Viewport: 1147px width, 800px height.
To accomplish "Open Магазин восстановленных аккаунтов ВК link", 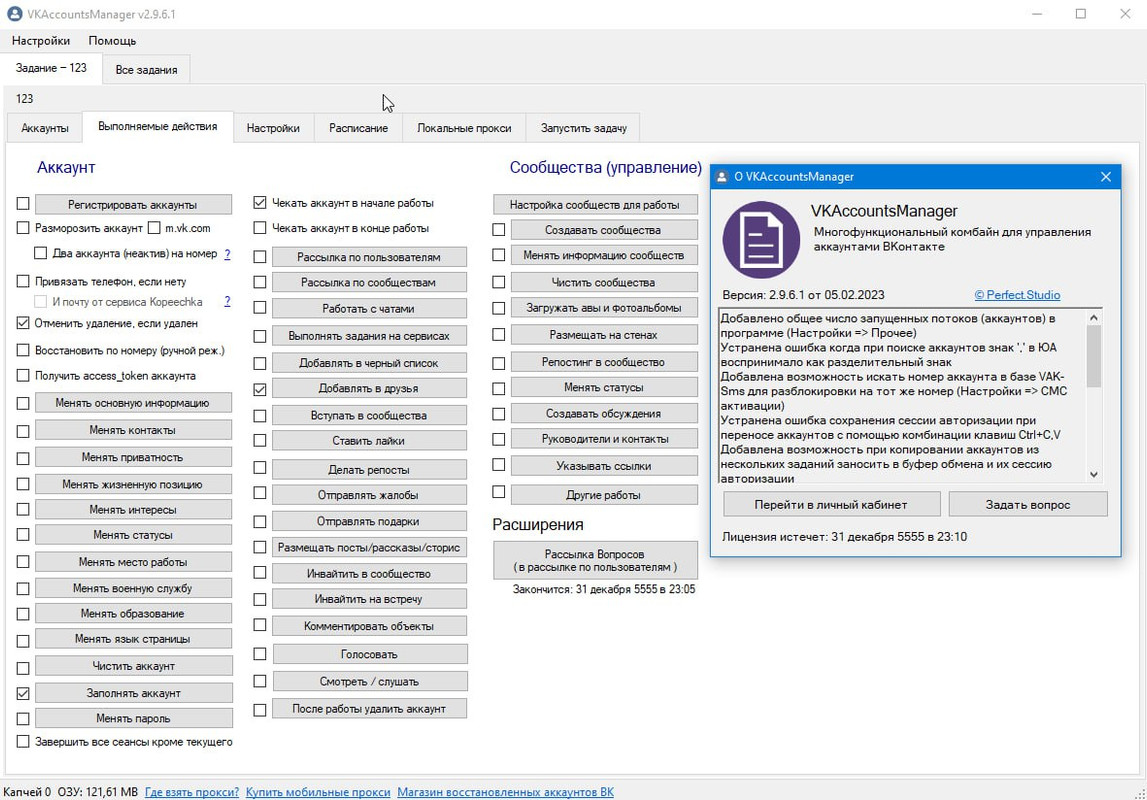I will coord(505,792).
